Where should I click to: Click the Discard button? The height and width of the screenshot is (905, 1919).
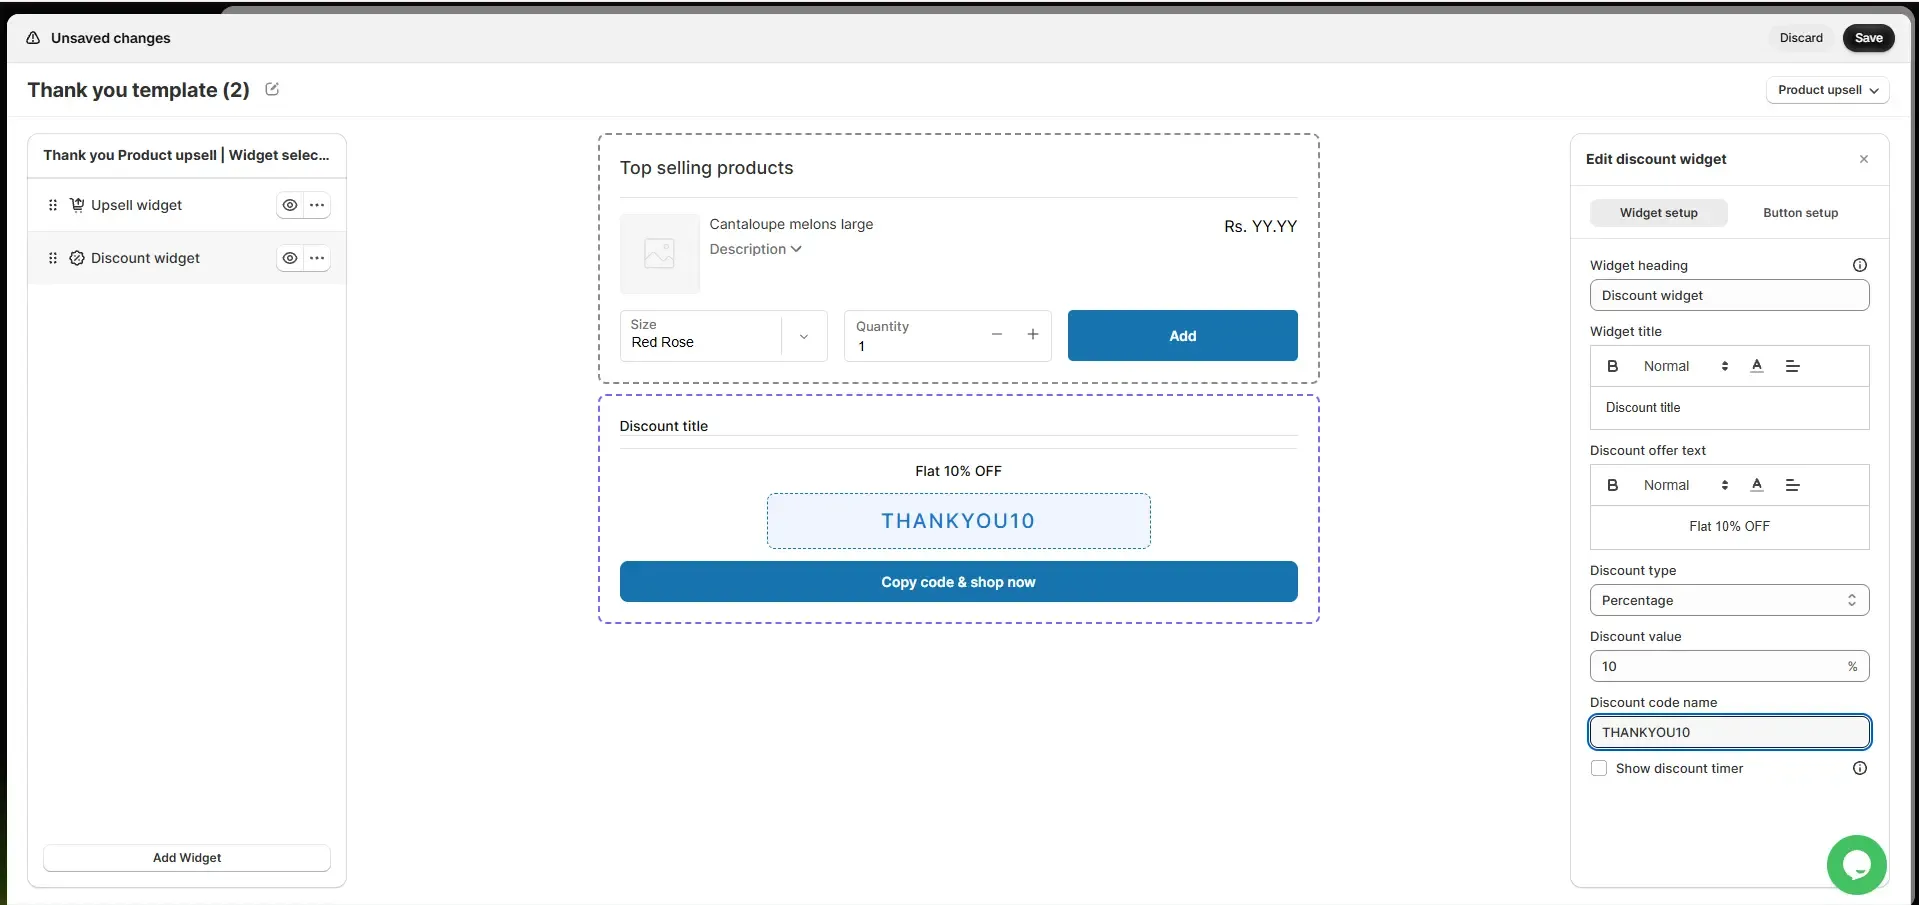point(1801,38)
